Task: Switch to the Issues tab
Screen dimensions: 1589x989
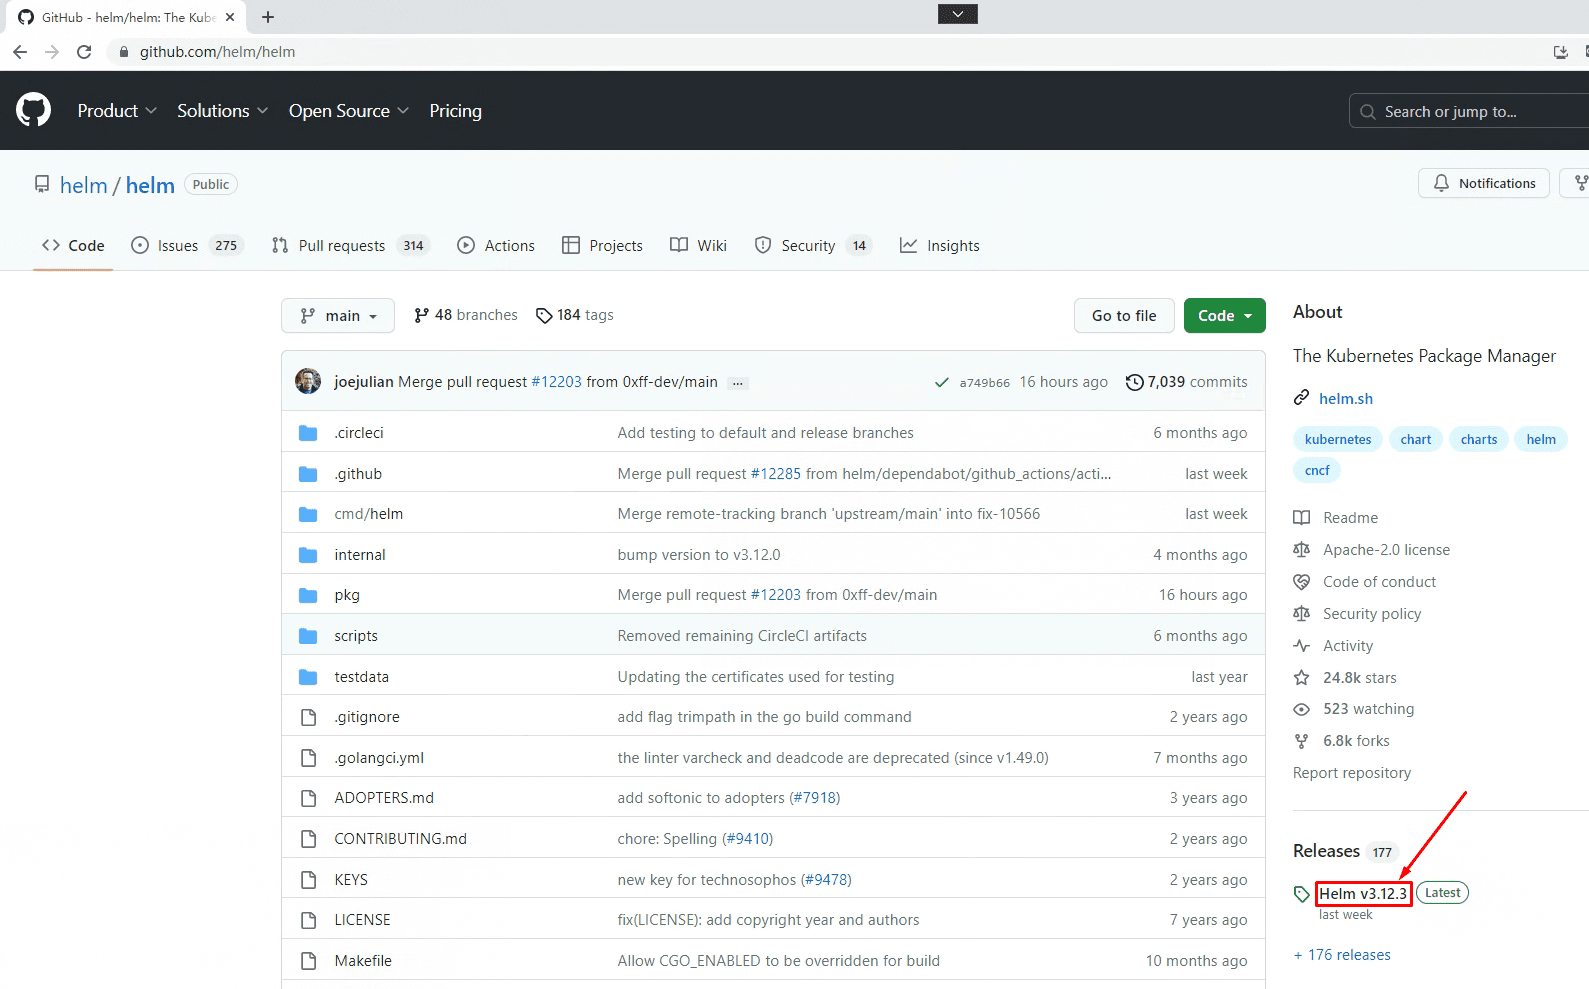Action: tap(187, 246)
